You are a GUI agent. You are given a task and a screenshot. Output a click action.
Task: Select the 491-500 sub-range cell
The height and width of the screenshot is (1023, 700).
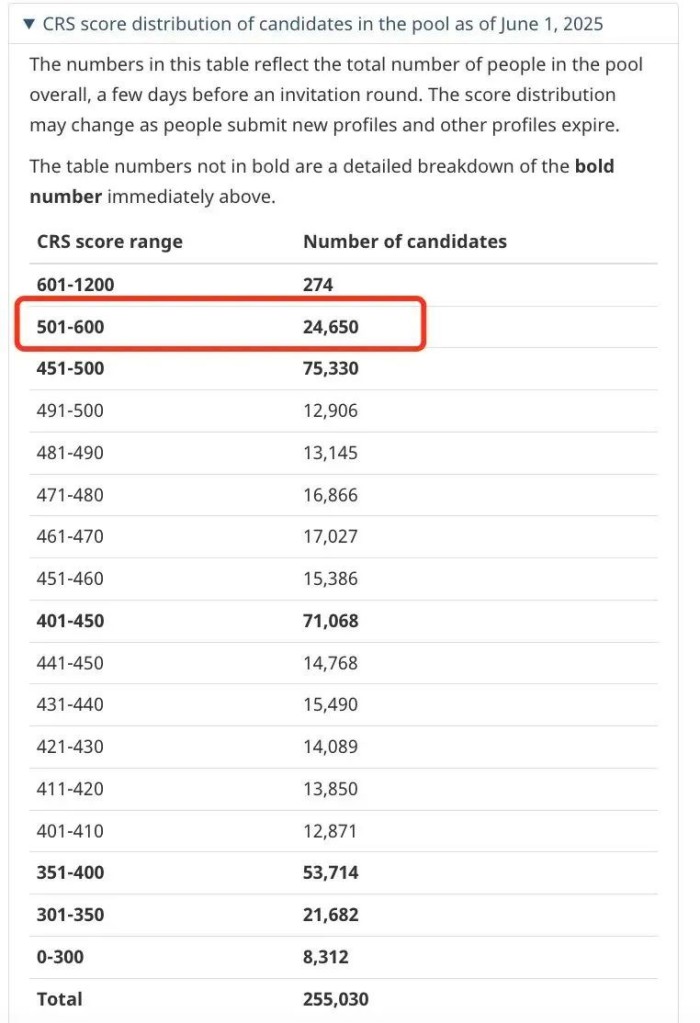coord(70,410)
